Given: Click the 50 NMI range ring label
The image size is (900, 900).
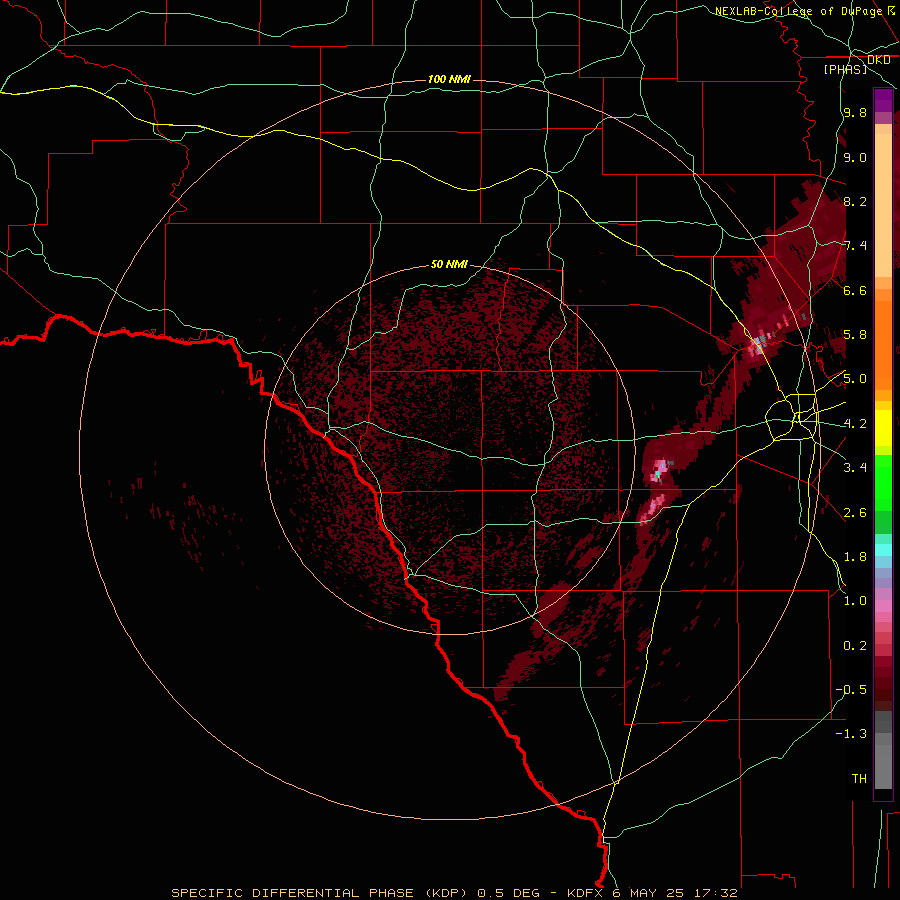Looking at the screenshot, I should click(449, 264).
